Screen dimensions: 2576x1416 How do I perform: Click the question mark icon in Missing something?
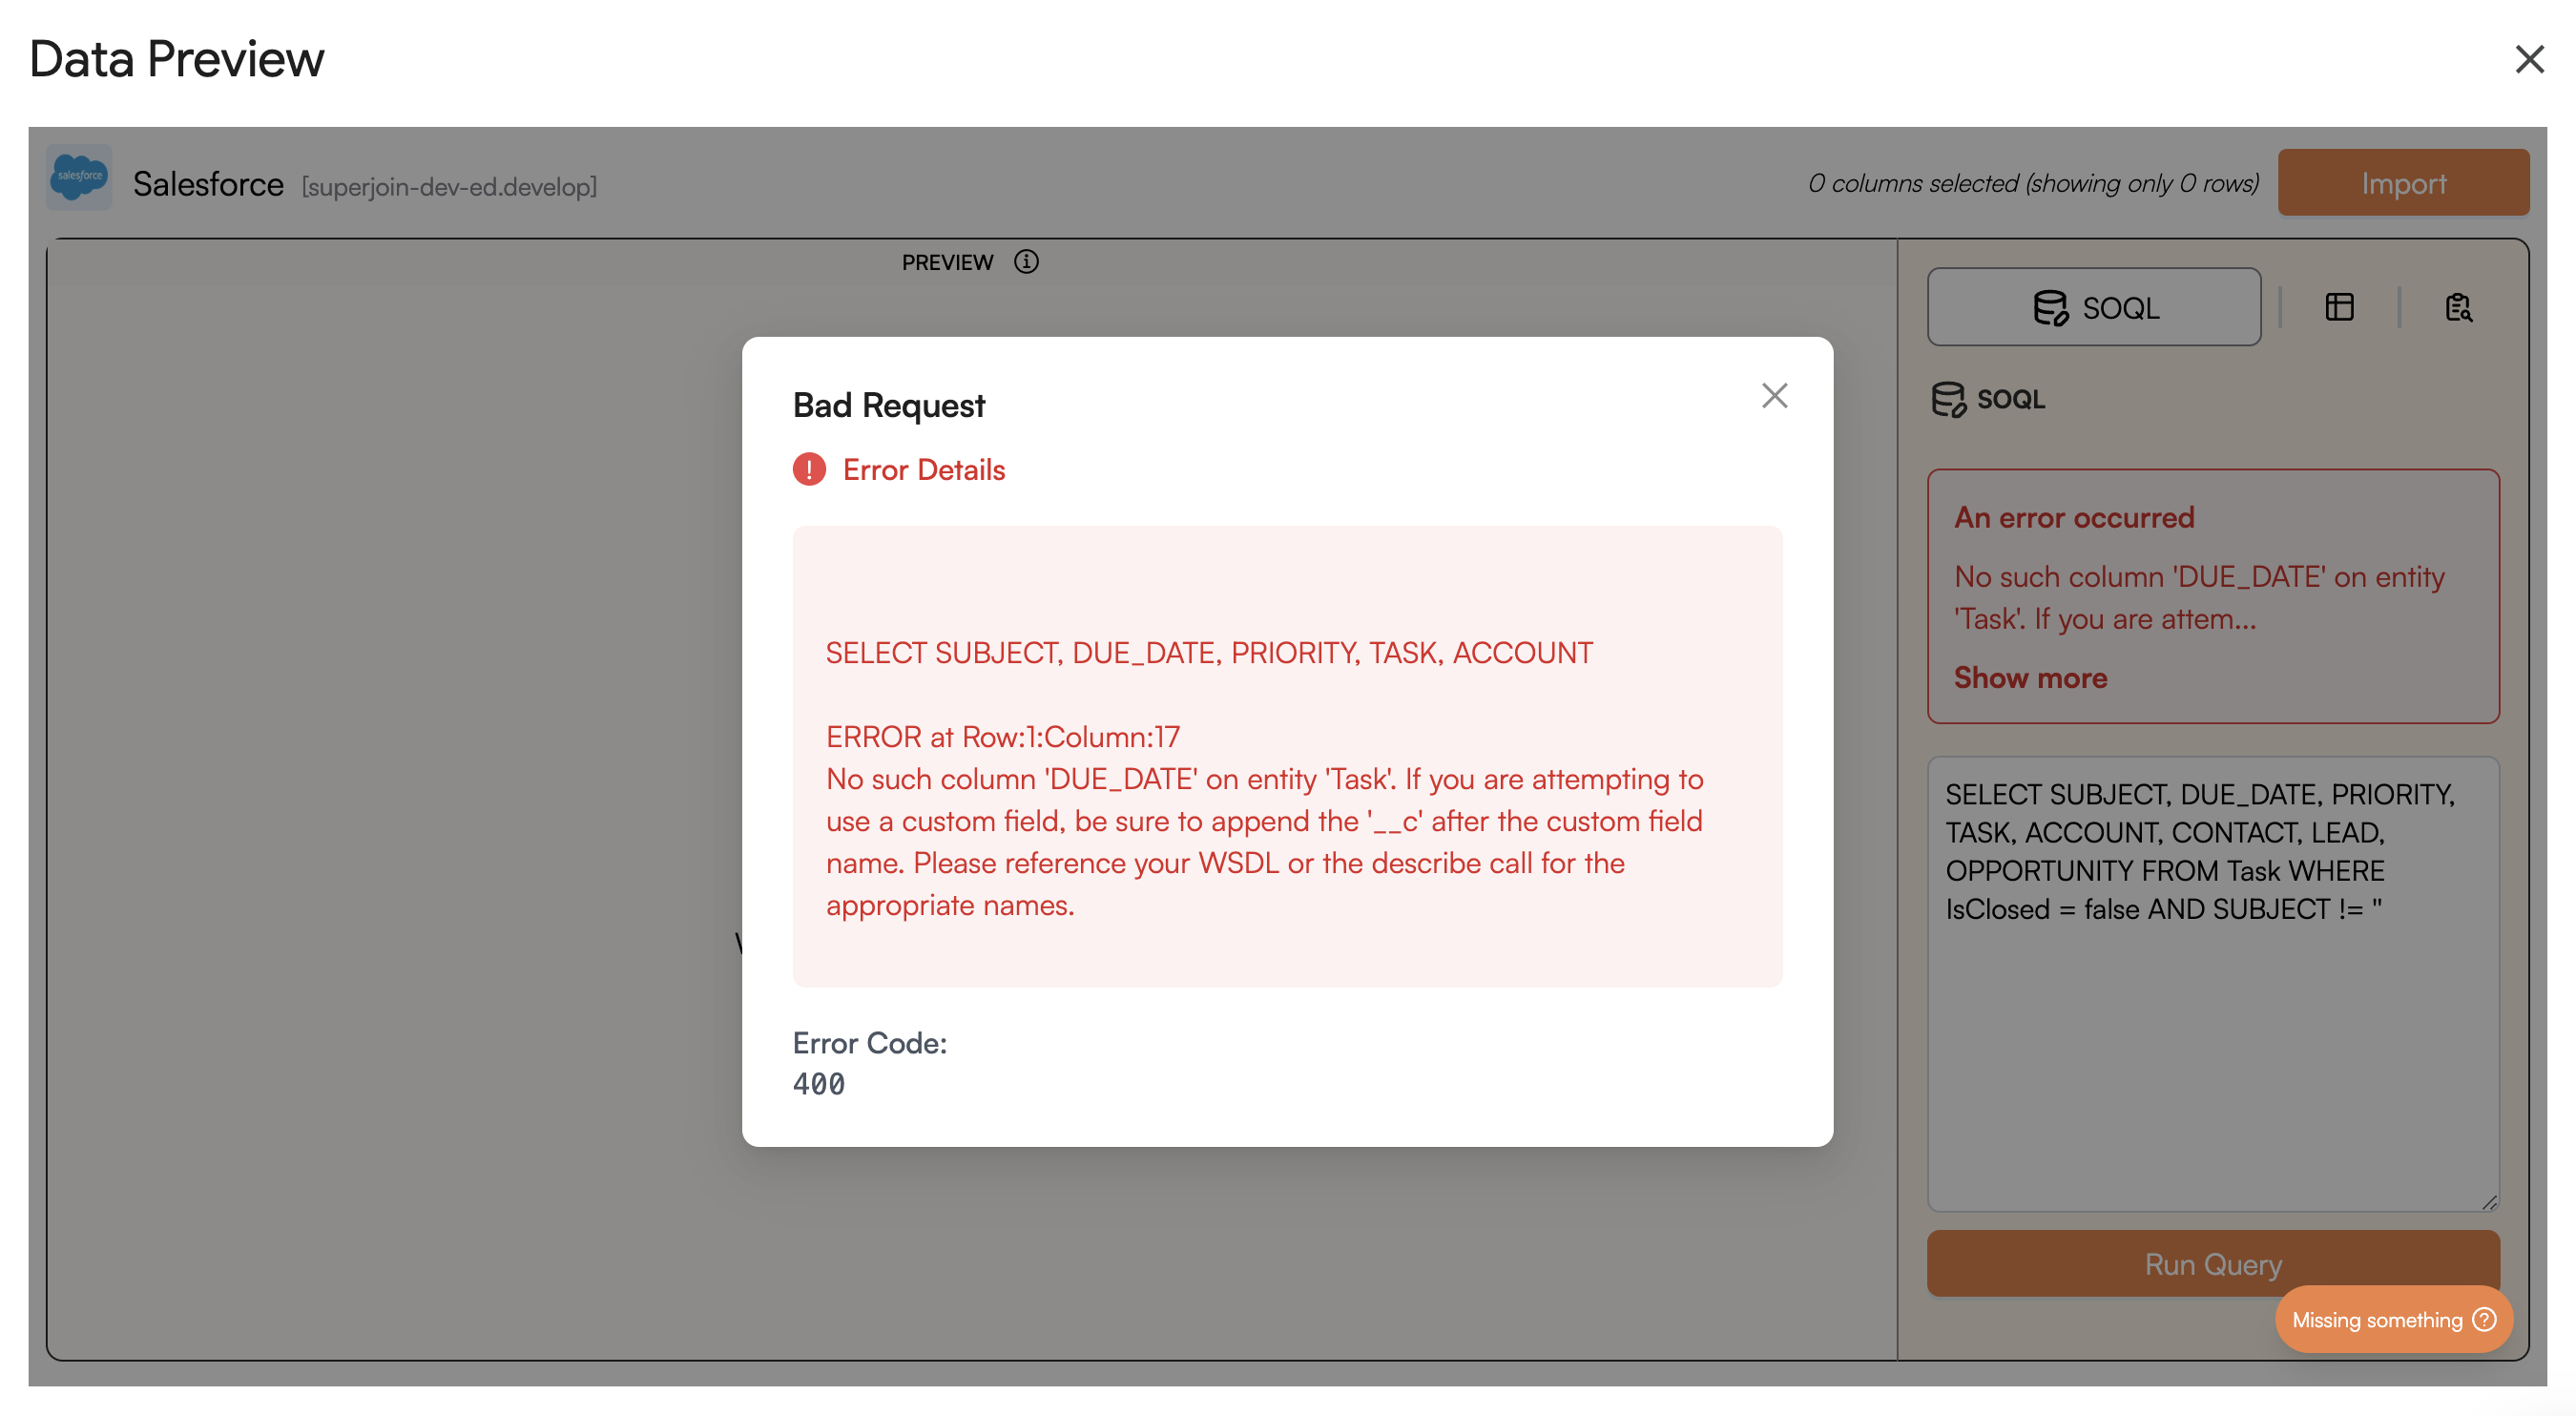tap(2485, 1320)
